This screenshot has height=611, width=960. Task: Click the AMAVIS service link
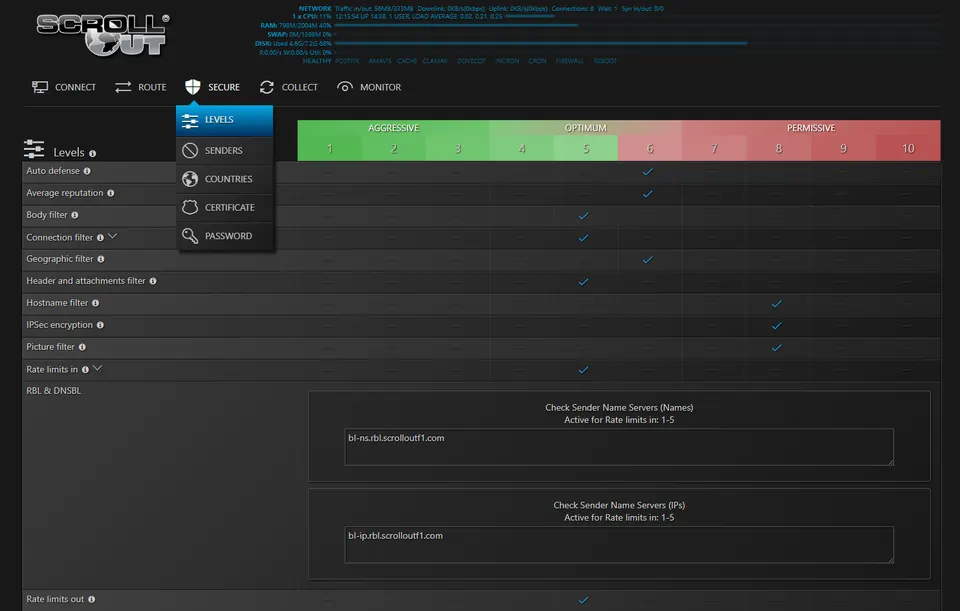click(x=380, y=61)
